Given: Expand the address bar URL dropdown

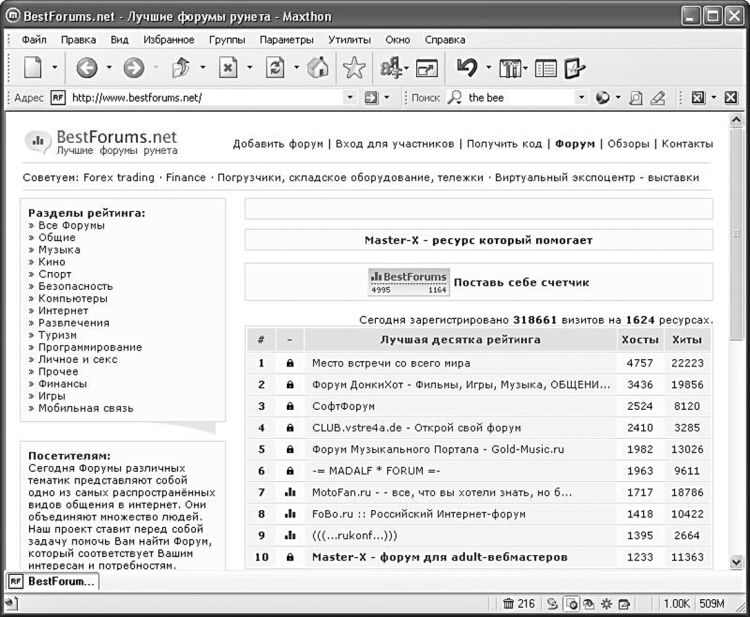Looking at the screenshot, I should click(350, 98).
